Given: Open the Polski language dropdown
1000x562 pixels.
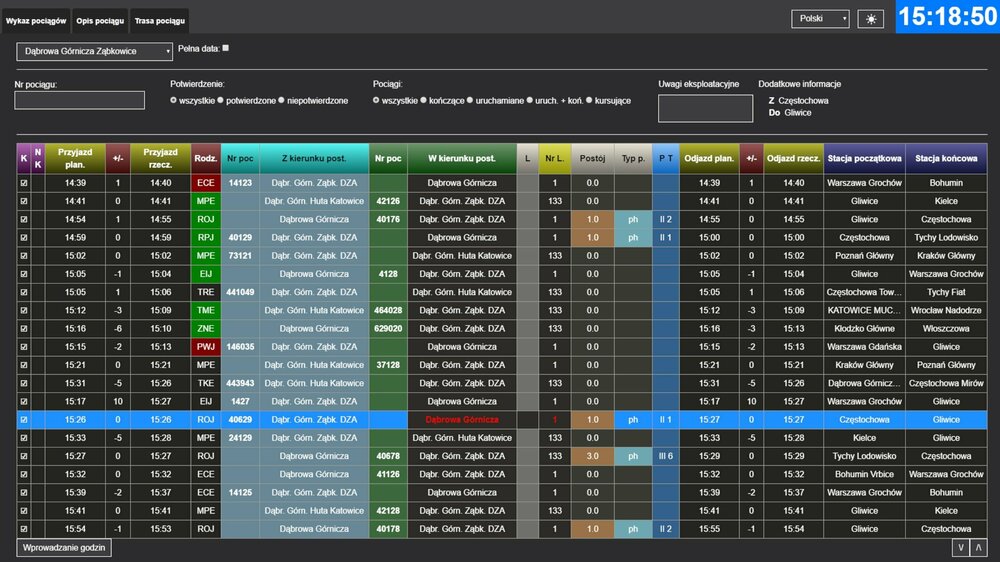Looking at the screenshot, I should pyautogui.click(x=821, y=19).
